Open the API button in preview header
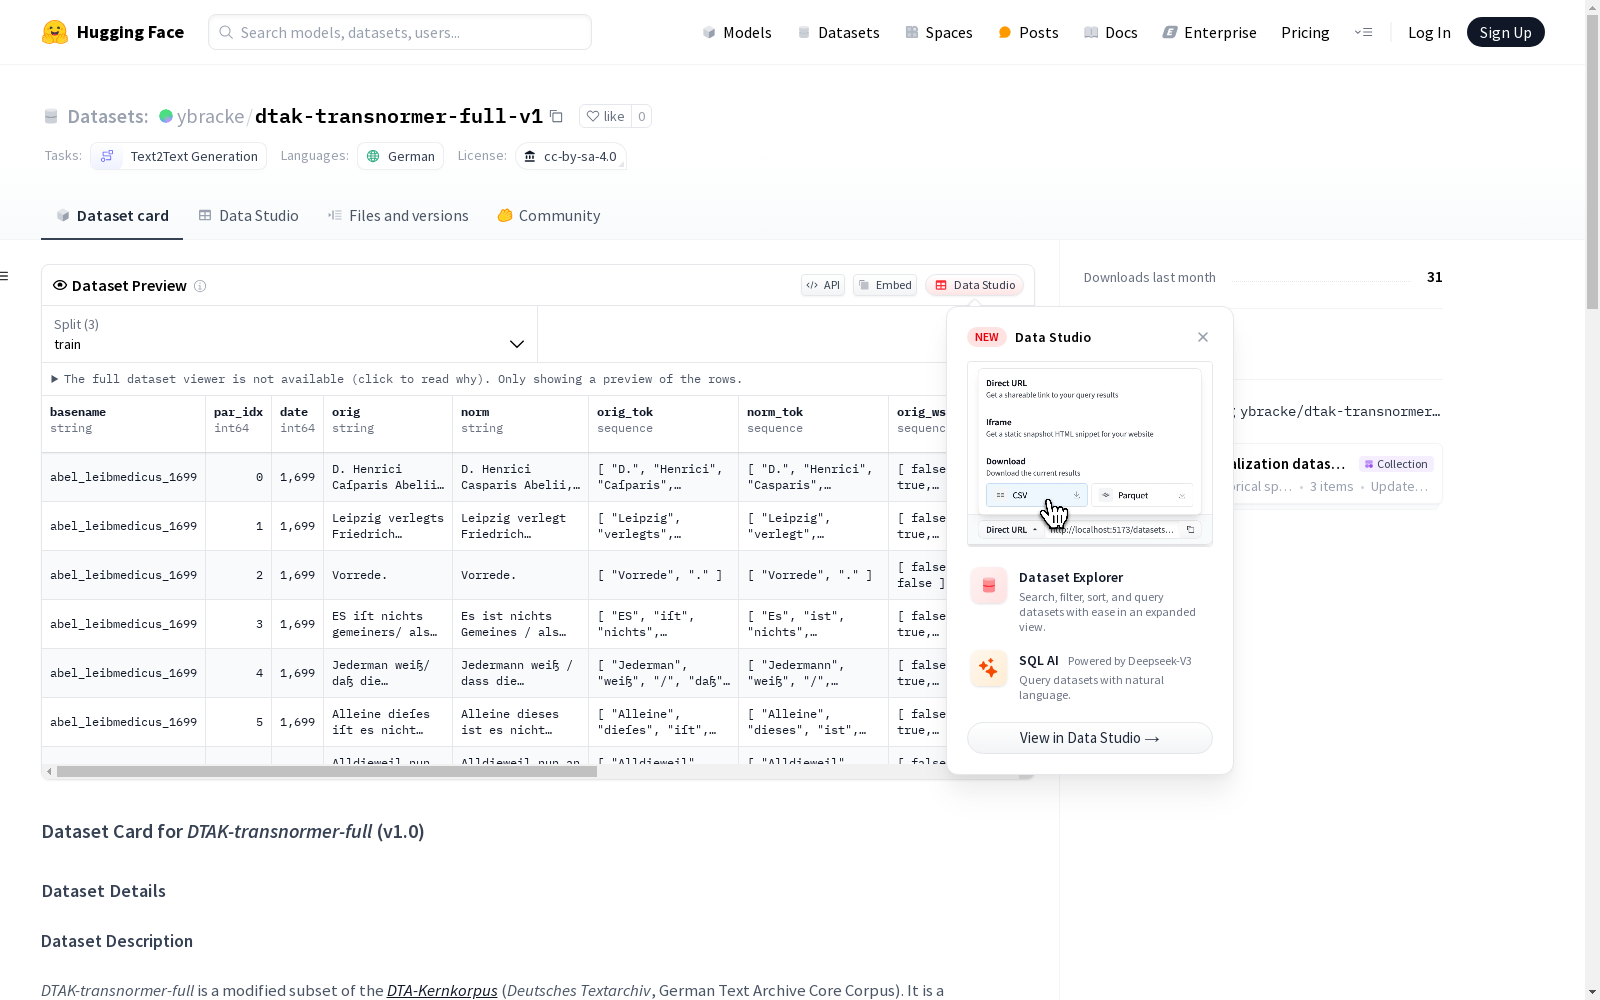 [x=823, y=285]
